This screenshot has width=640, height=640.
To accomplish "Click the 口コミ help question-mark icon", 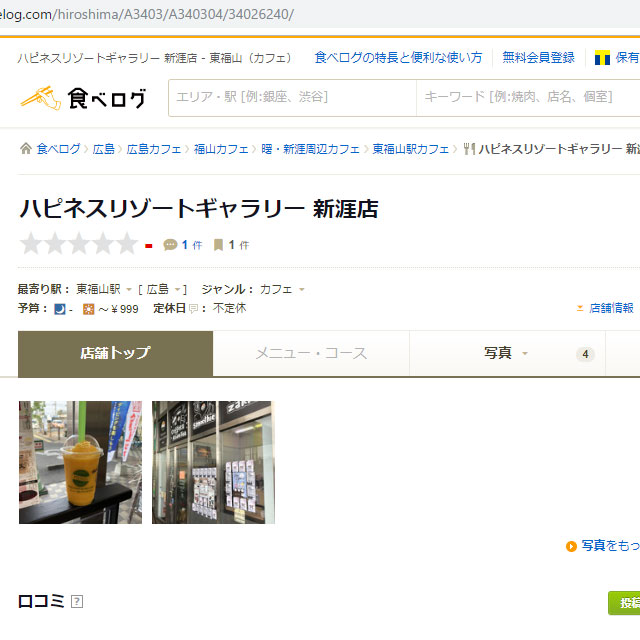I will pos(77,601).
